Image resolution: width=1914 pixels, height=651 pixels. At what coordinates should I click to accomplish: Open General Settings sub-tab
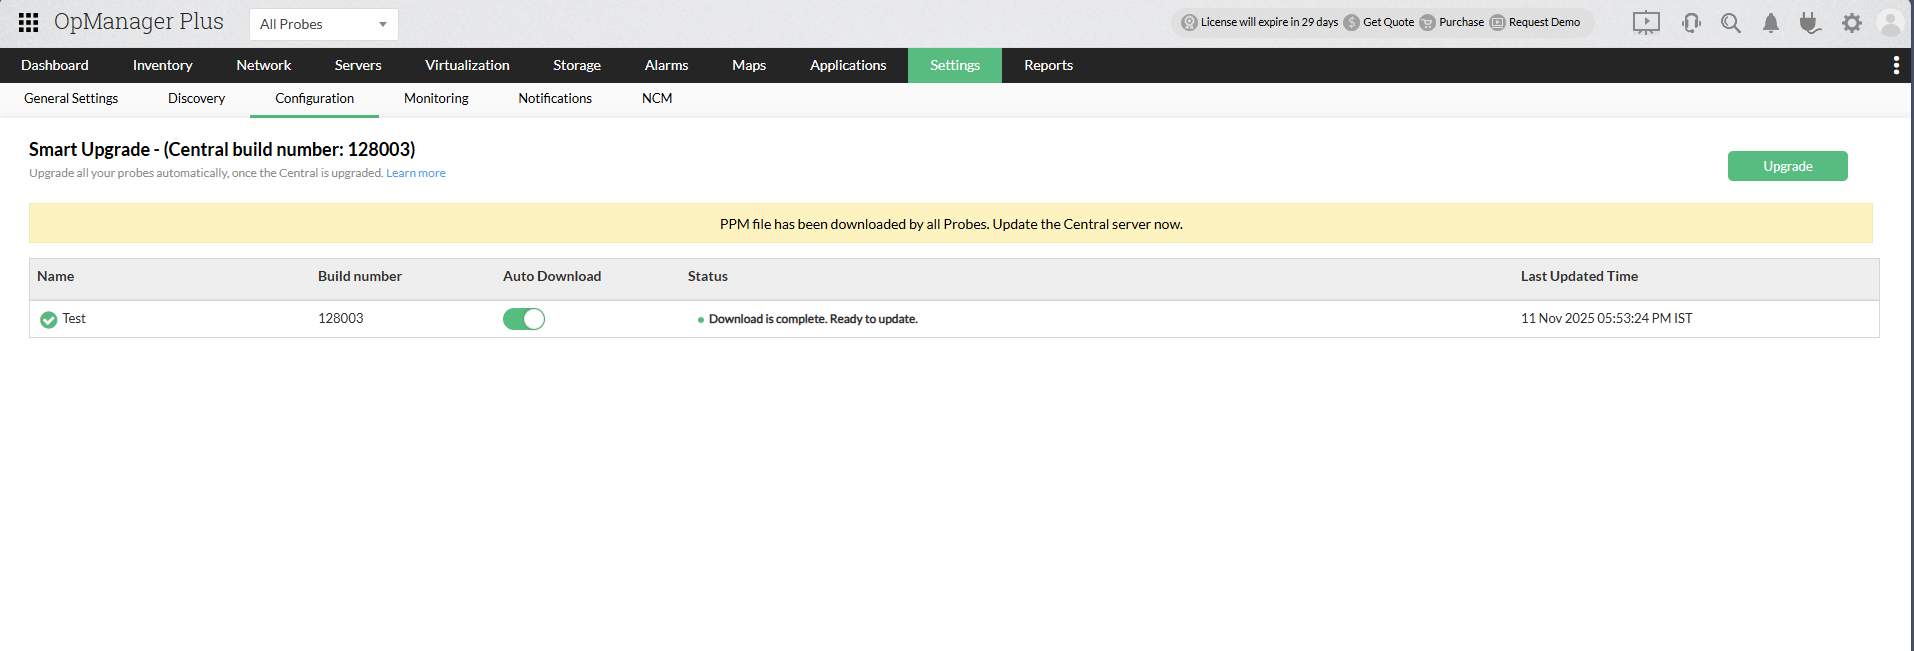pyautogui.click(x=71, y=98)
